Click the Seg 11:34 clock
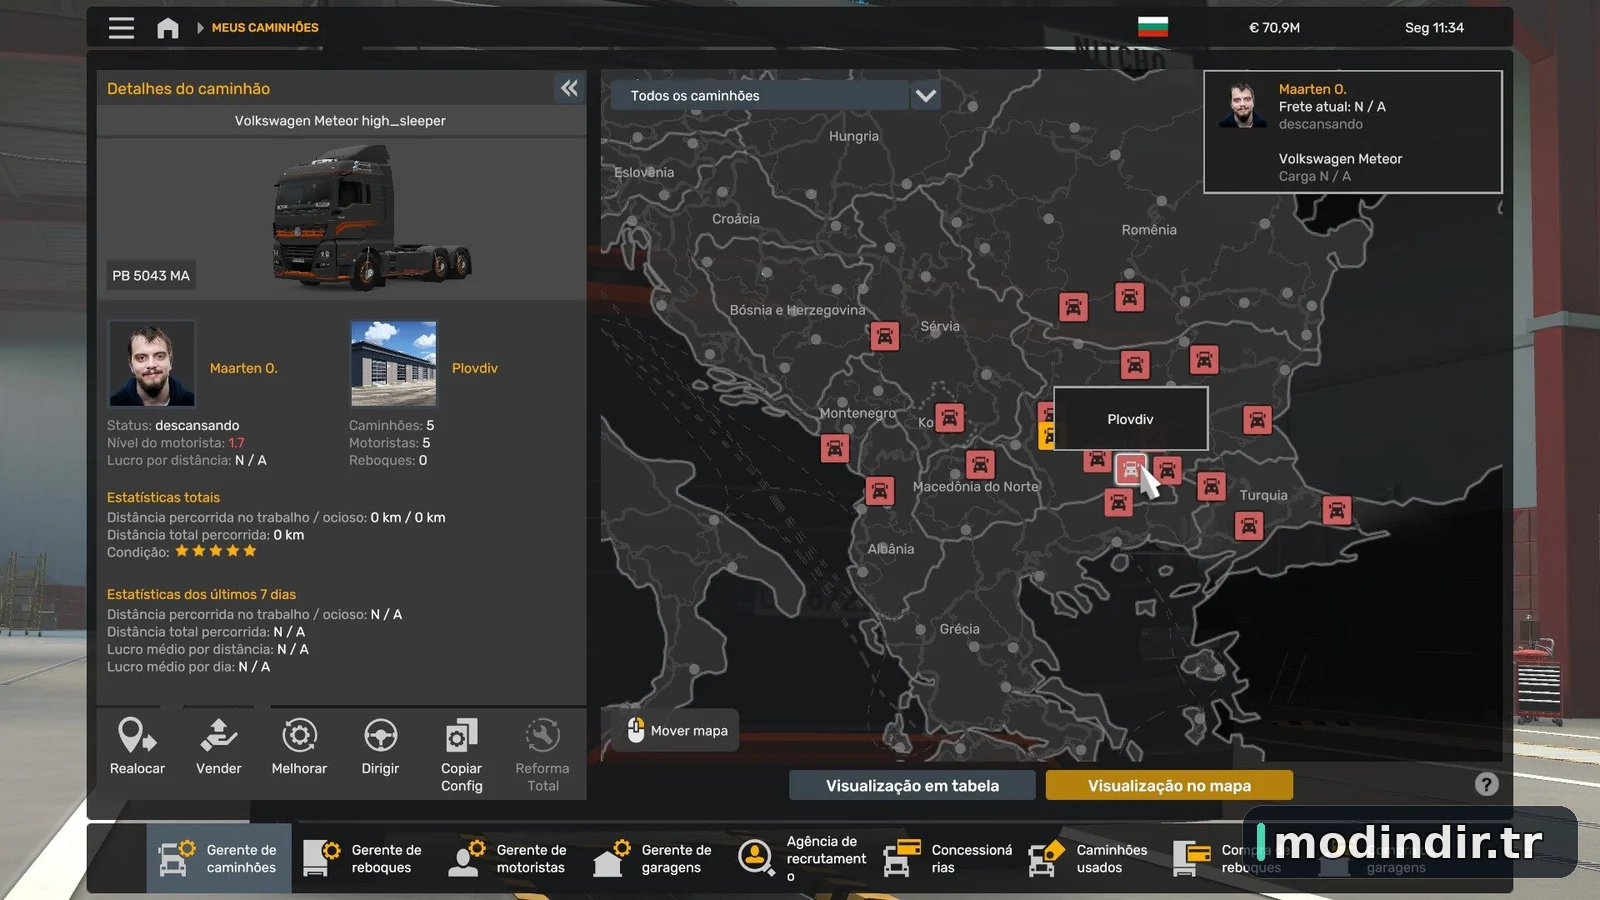The width and height of the screenshot is (1600, 900). (x=1434, y=28)
